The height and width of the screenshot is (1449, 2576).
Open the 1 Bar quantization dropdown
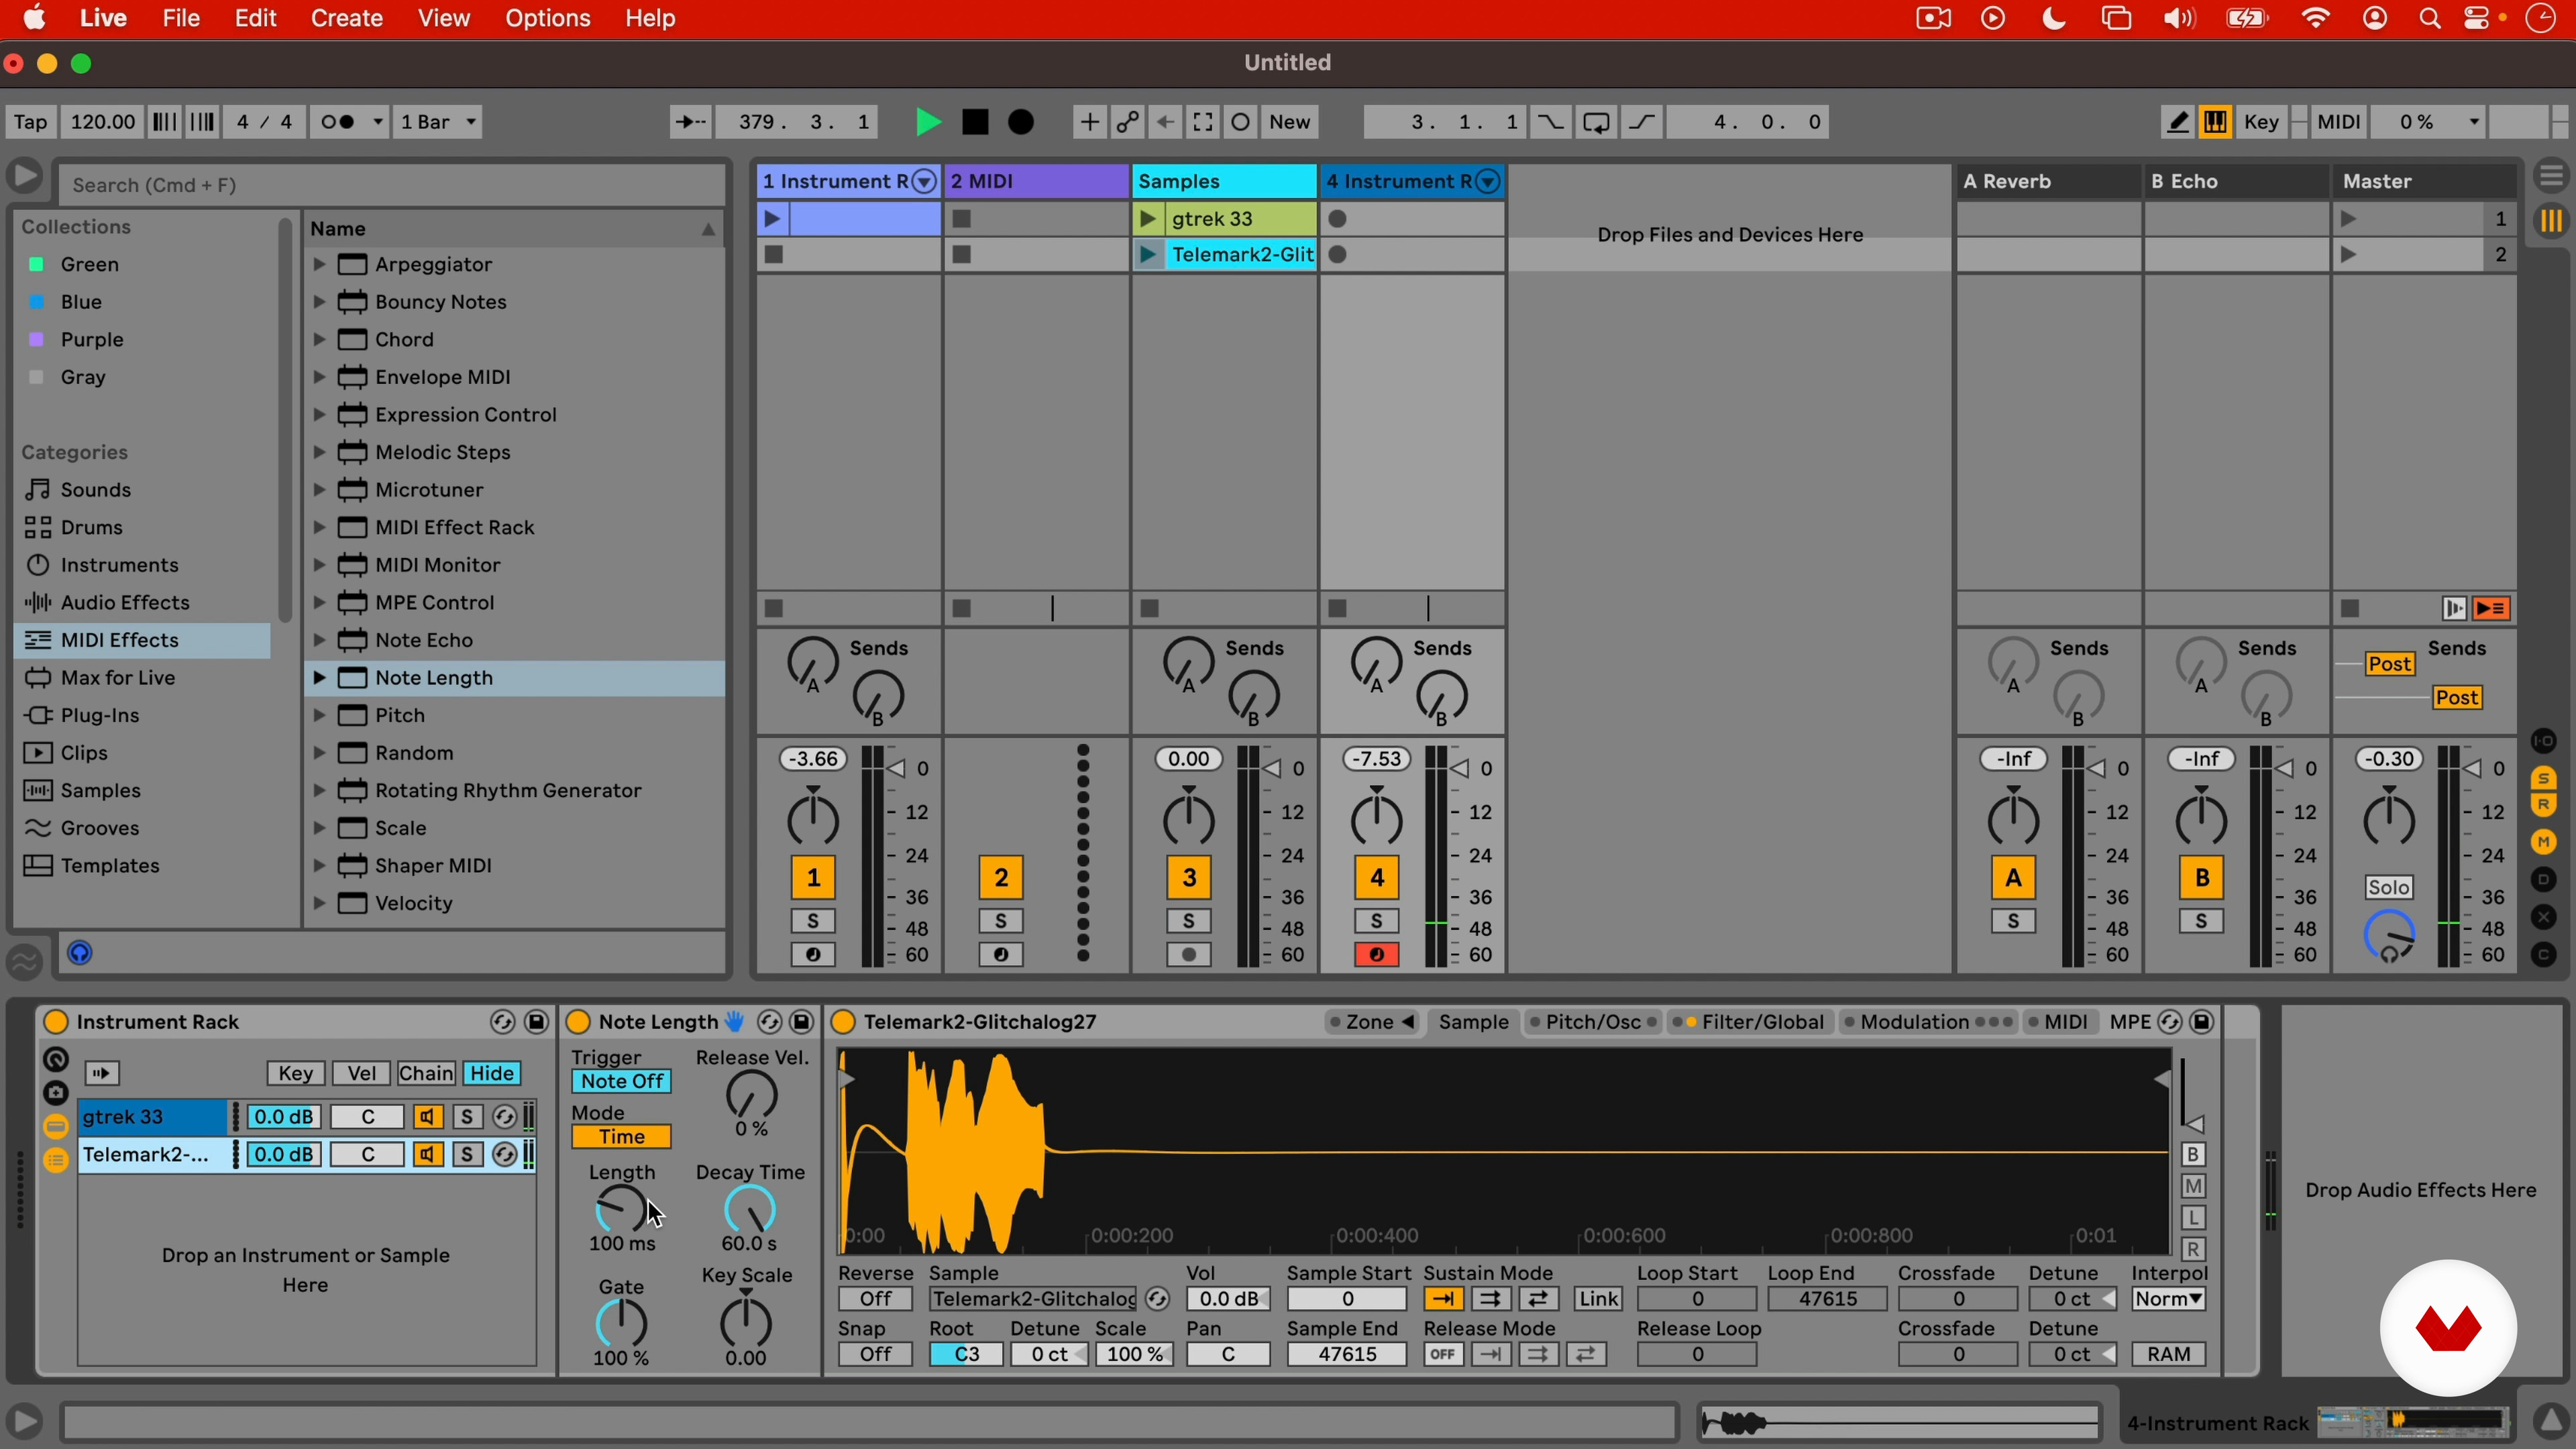pyautogui.click(x=438, y=122)
